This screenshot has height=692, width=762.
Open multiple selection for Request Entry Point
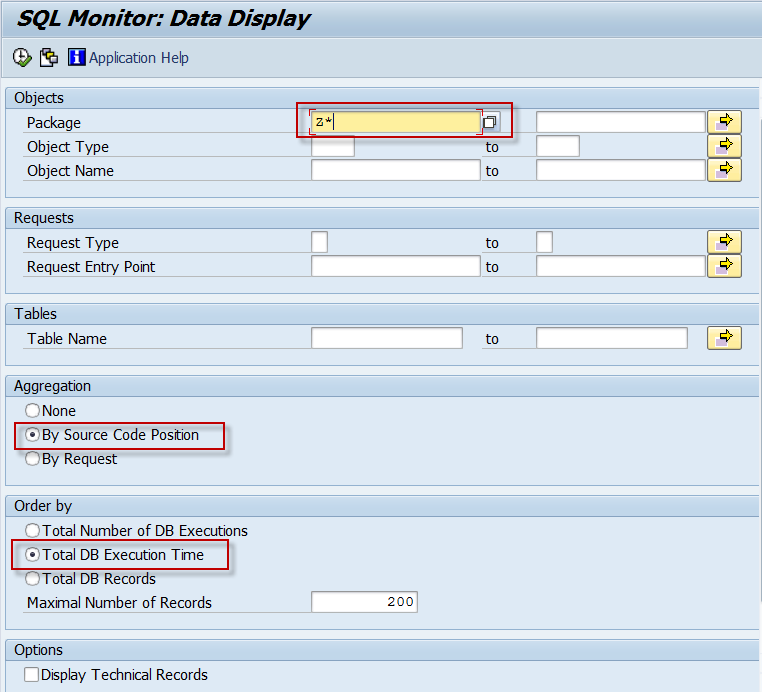pyautogui.click(x=724, y=266)
